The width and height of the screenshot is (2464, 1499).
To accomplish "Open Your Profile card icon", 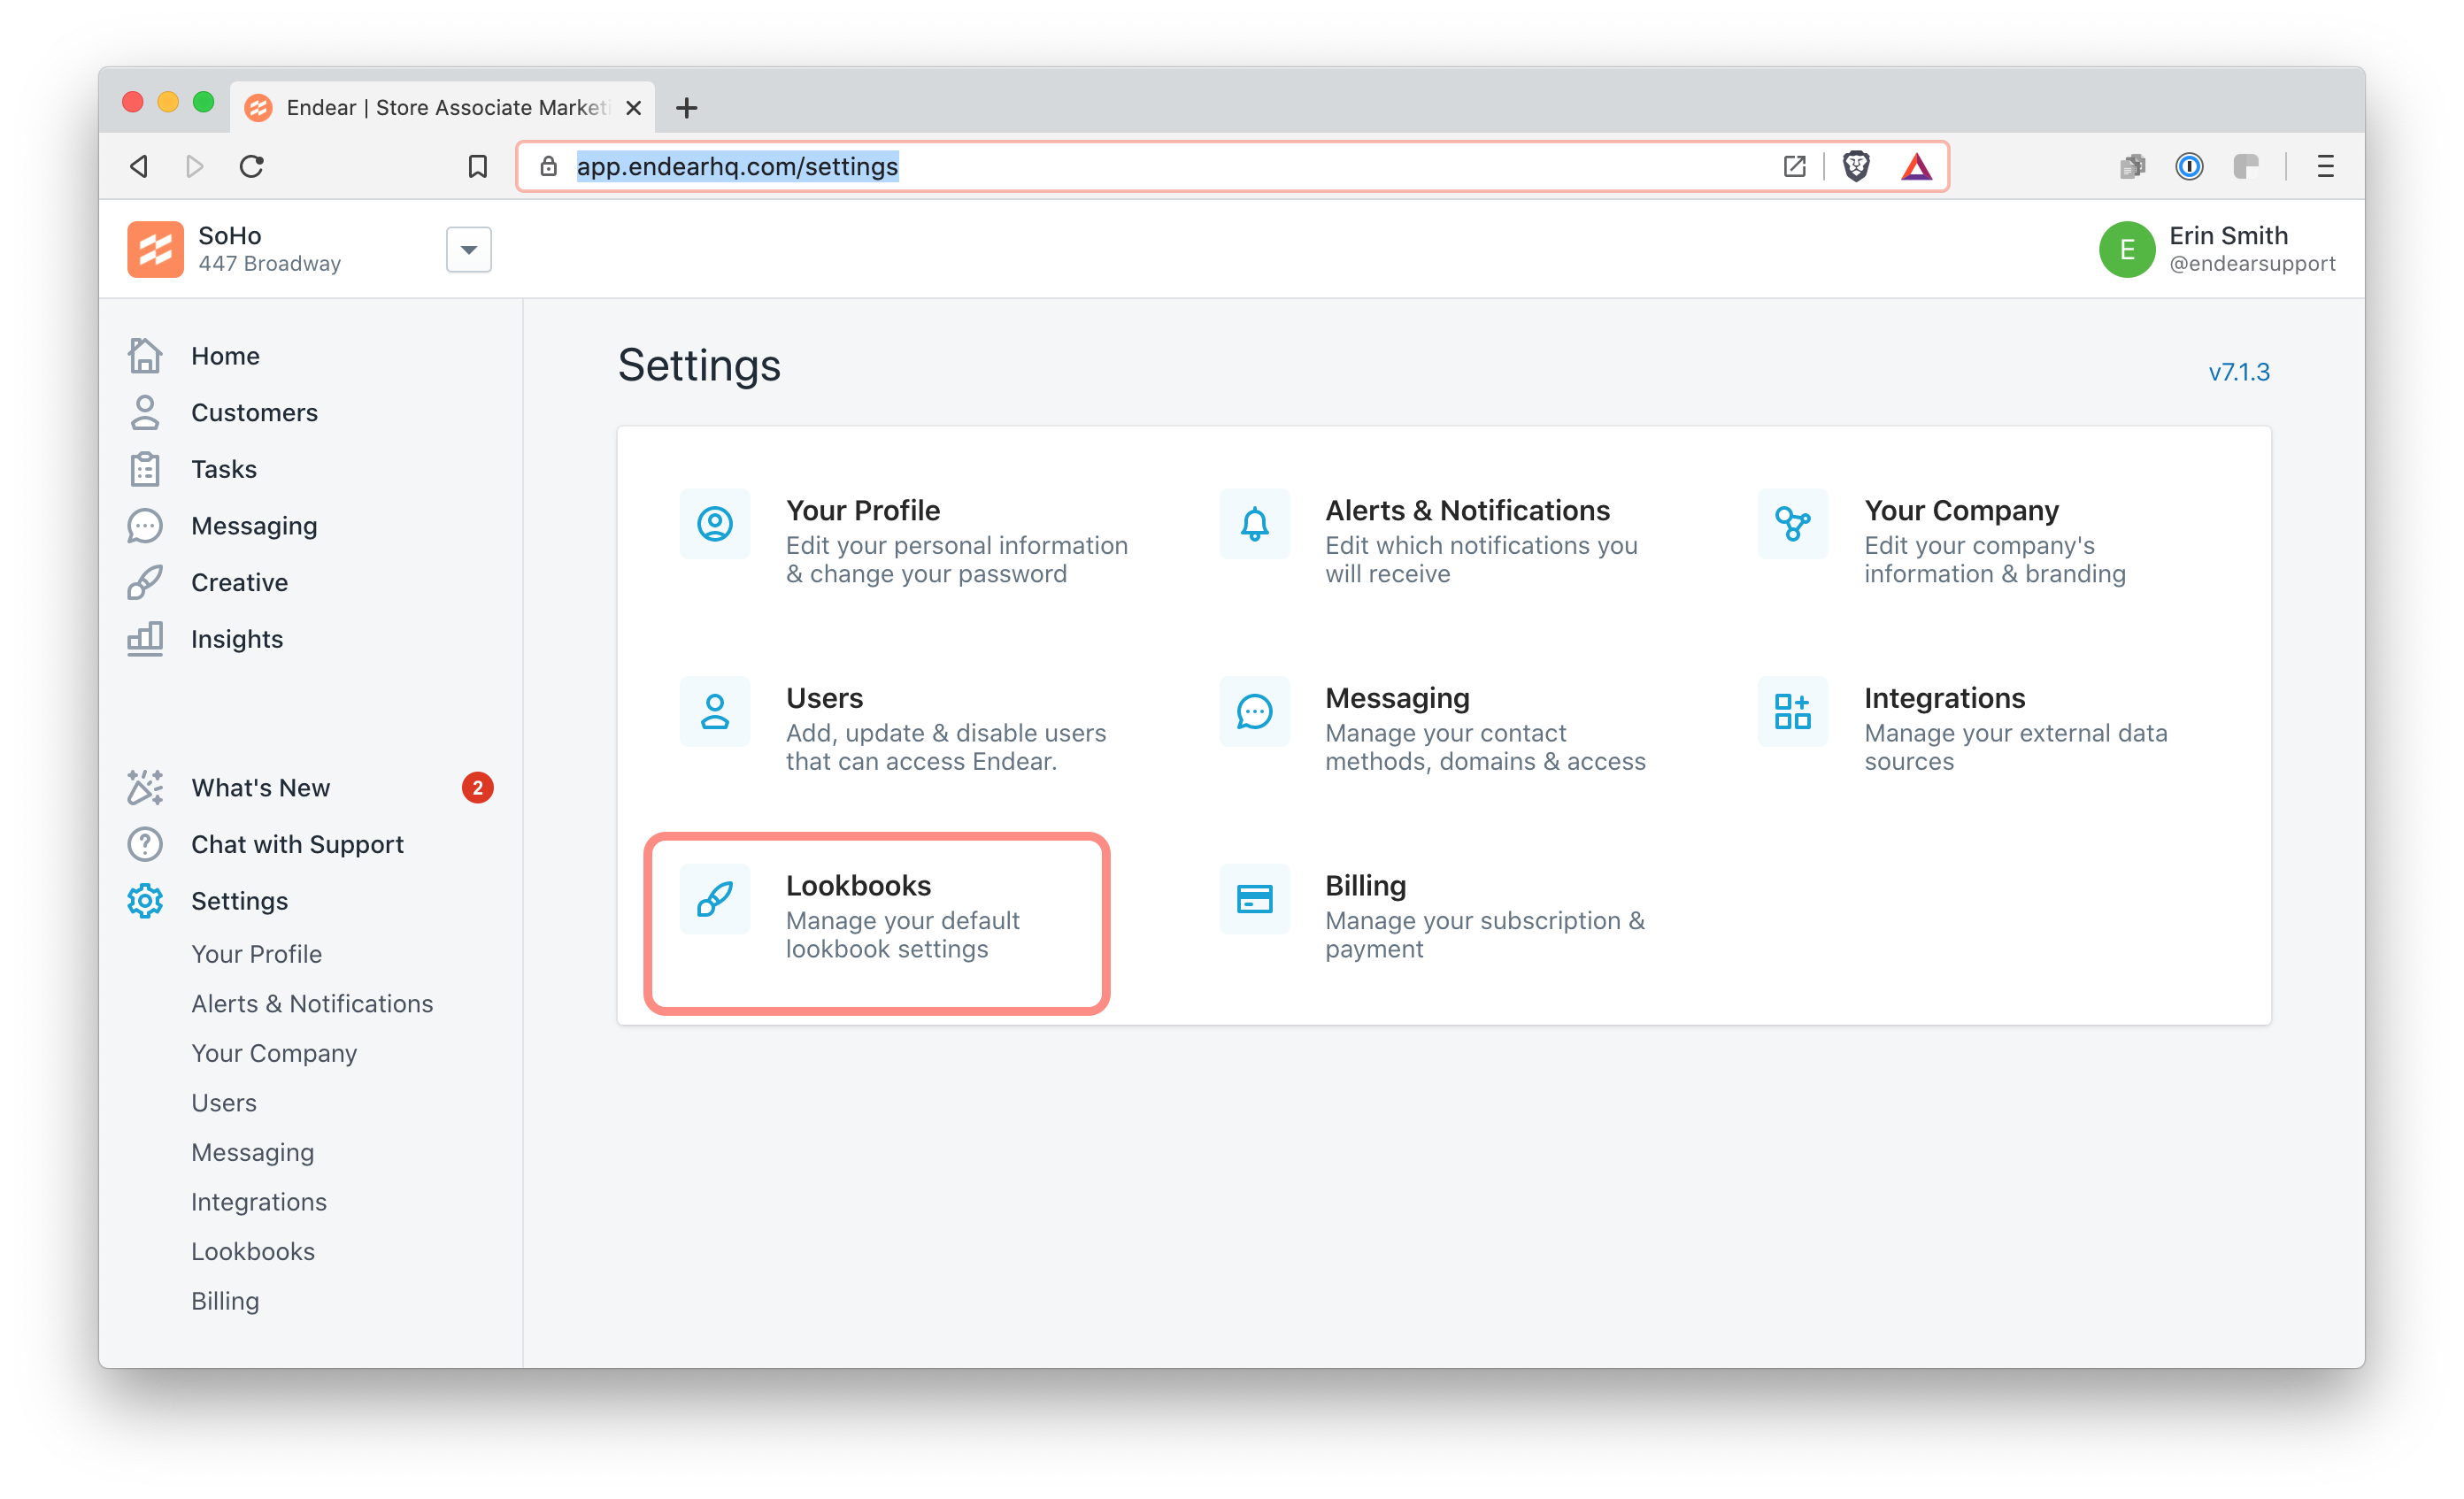I will click(x=715, y=523).
